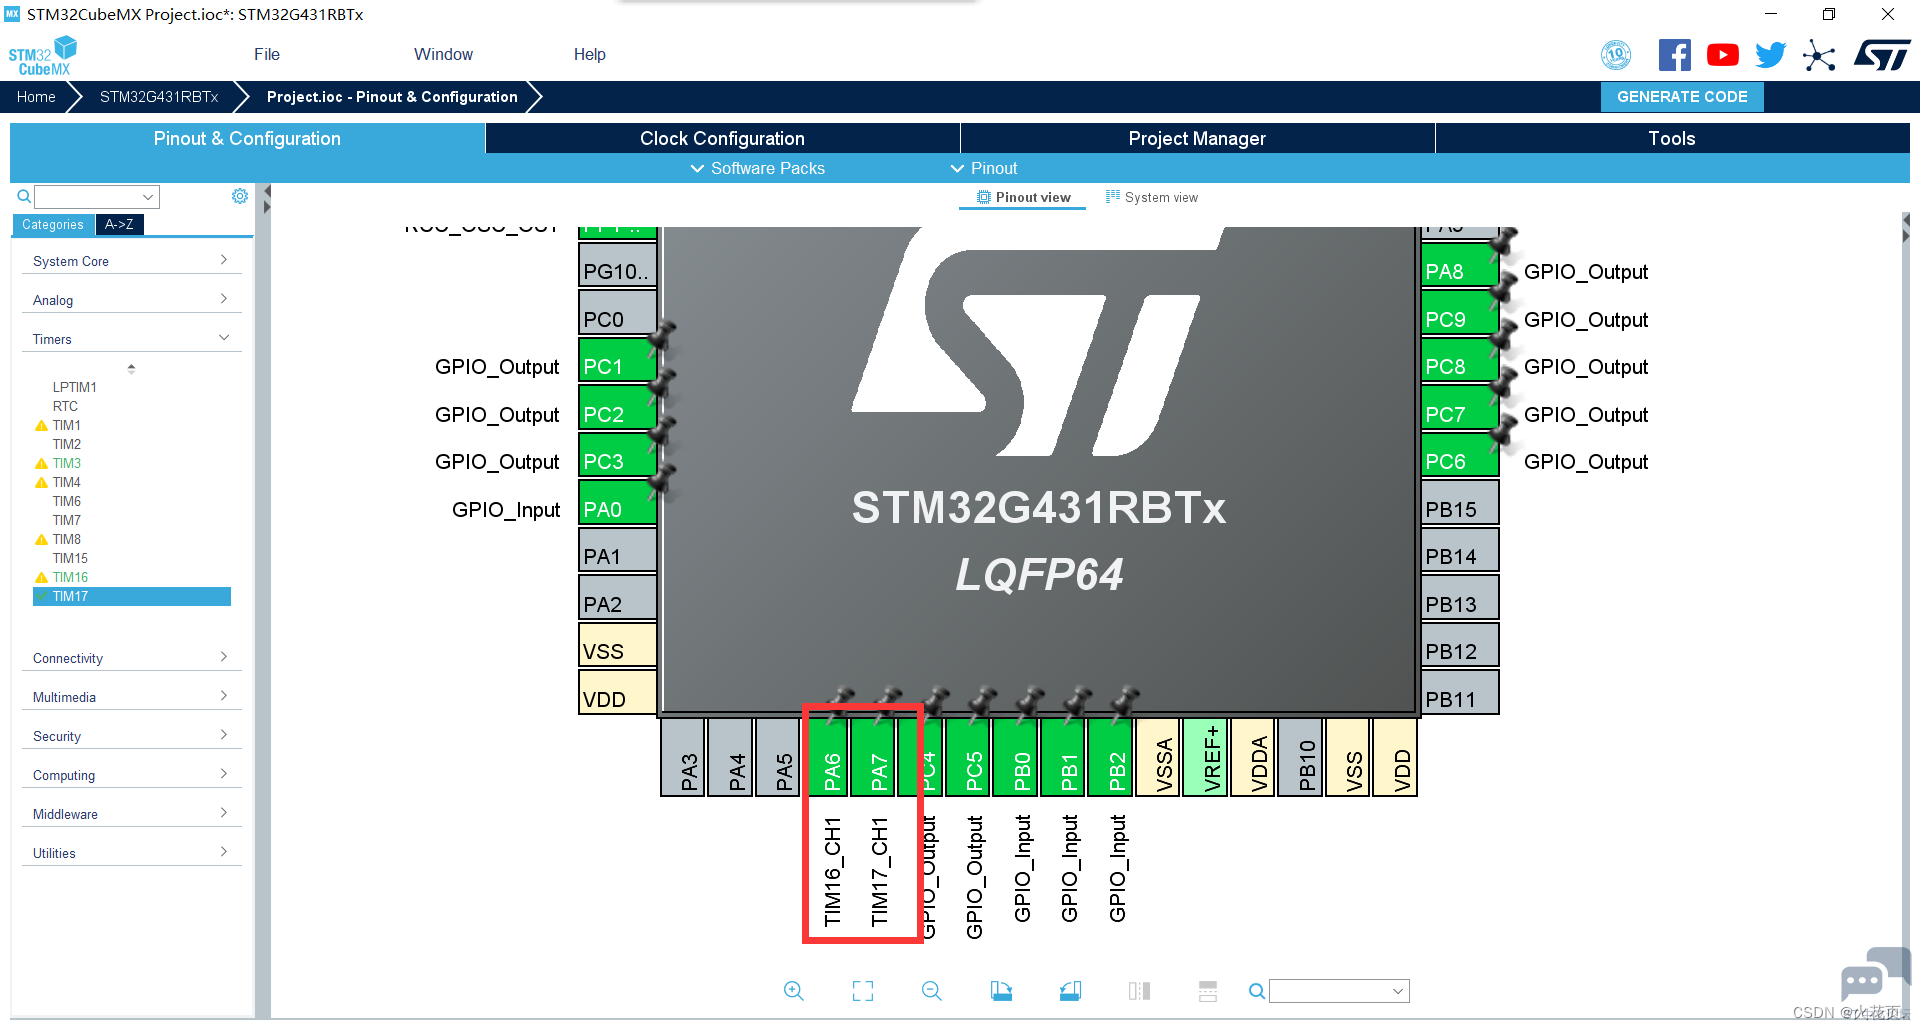This screenshot has height=1030, width=1920.
Task: Open the pin search dropdown at bottom
Action: (1397, 991)
